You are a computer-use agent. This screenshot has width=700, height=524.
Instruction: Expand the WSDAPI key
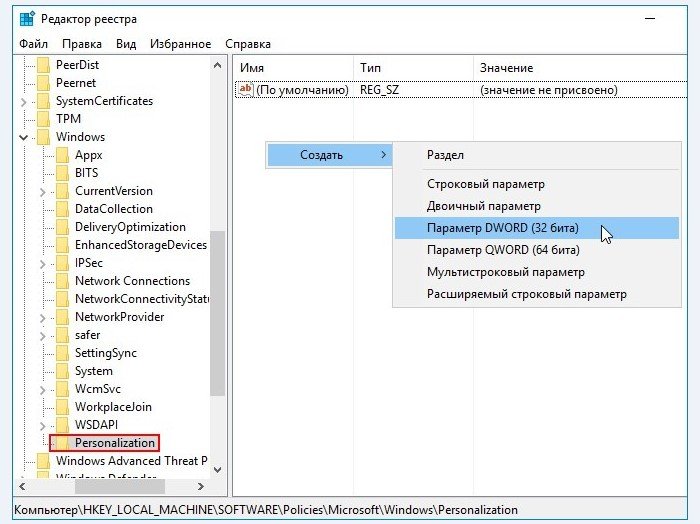pos(42,426)
